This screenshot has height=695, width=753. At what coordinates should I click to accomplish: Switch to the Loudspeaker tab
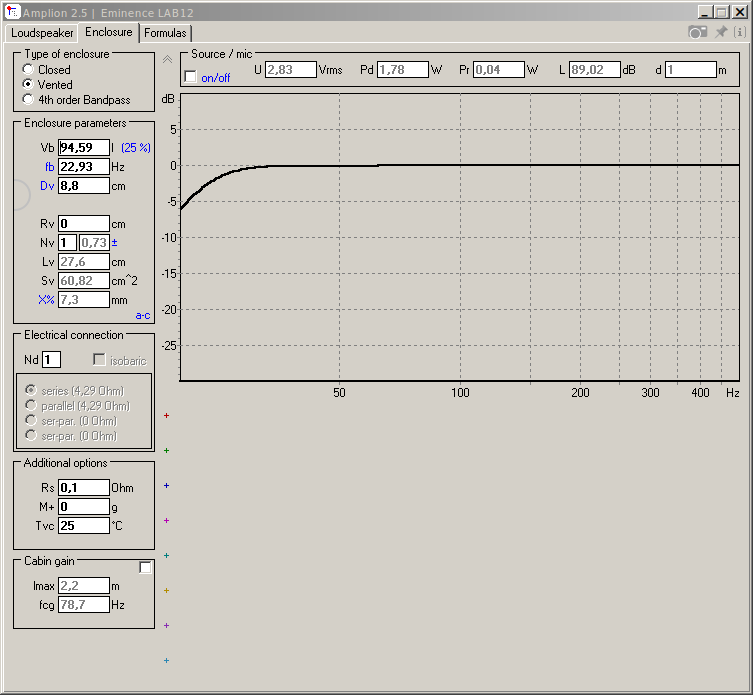click(42, 33)
